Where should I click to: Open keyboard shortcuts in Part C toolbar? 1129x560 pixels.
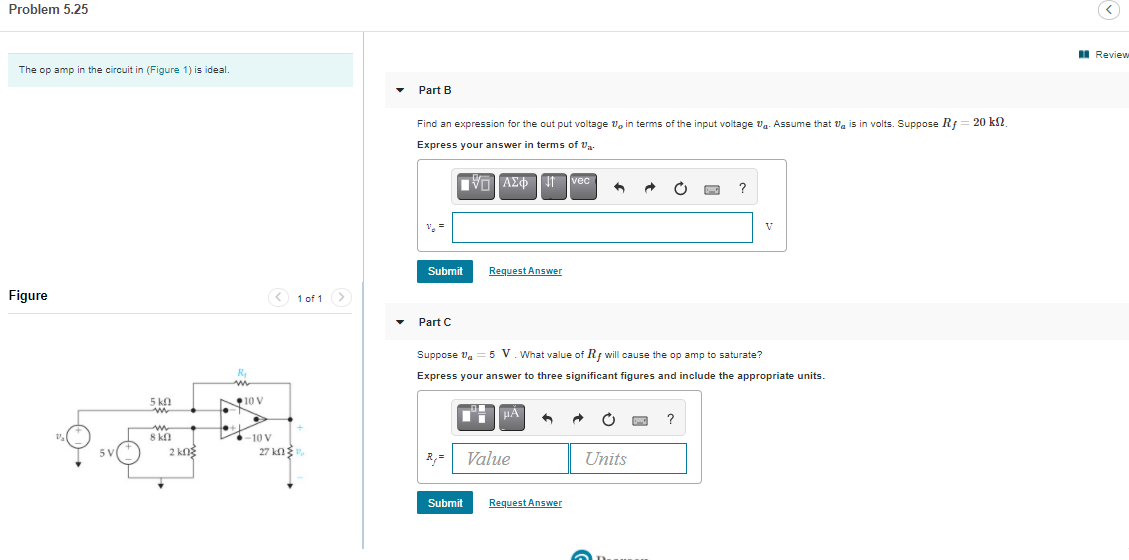point(640,420)
